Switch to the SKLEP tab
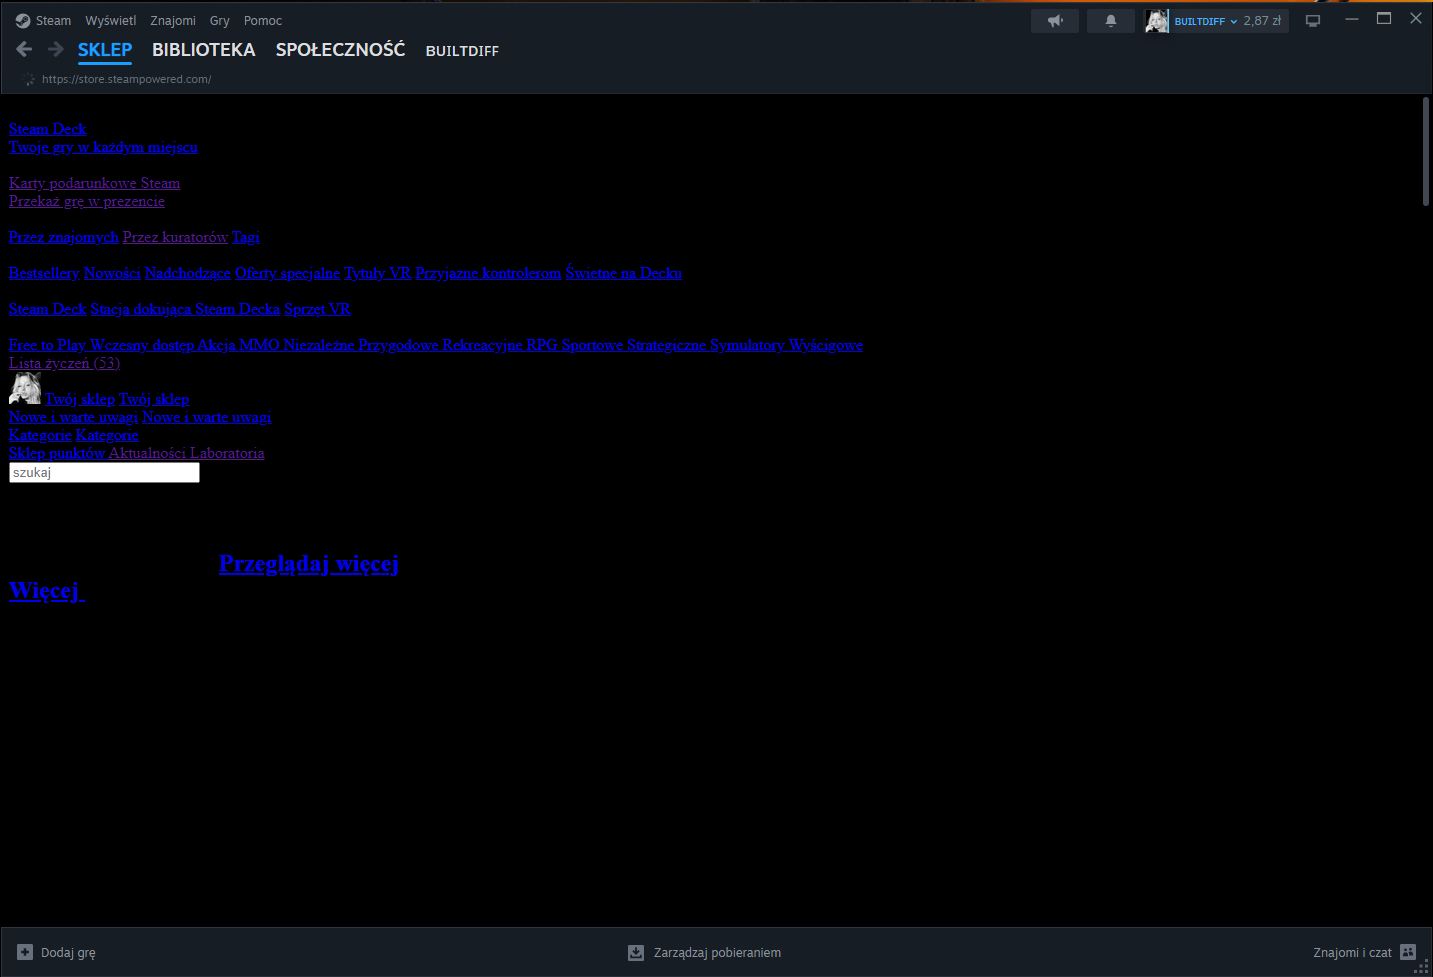This screenshot has width=1433, height=977. click(105, 50)
